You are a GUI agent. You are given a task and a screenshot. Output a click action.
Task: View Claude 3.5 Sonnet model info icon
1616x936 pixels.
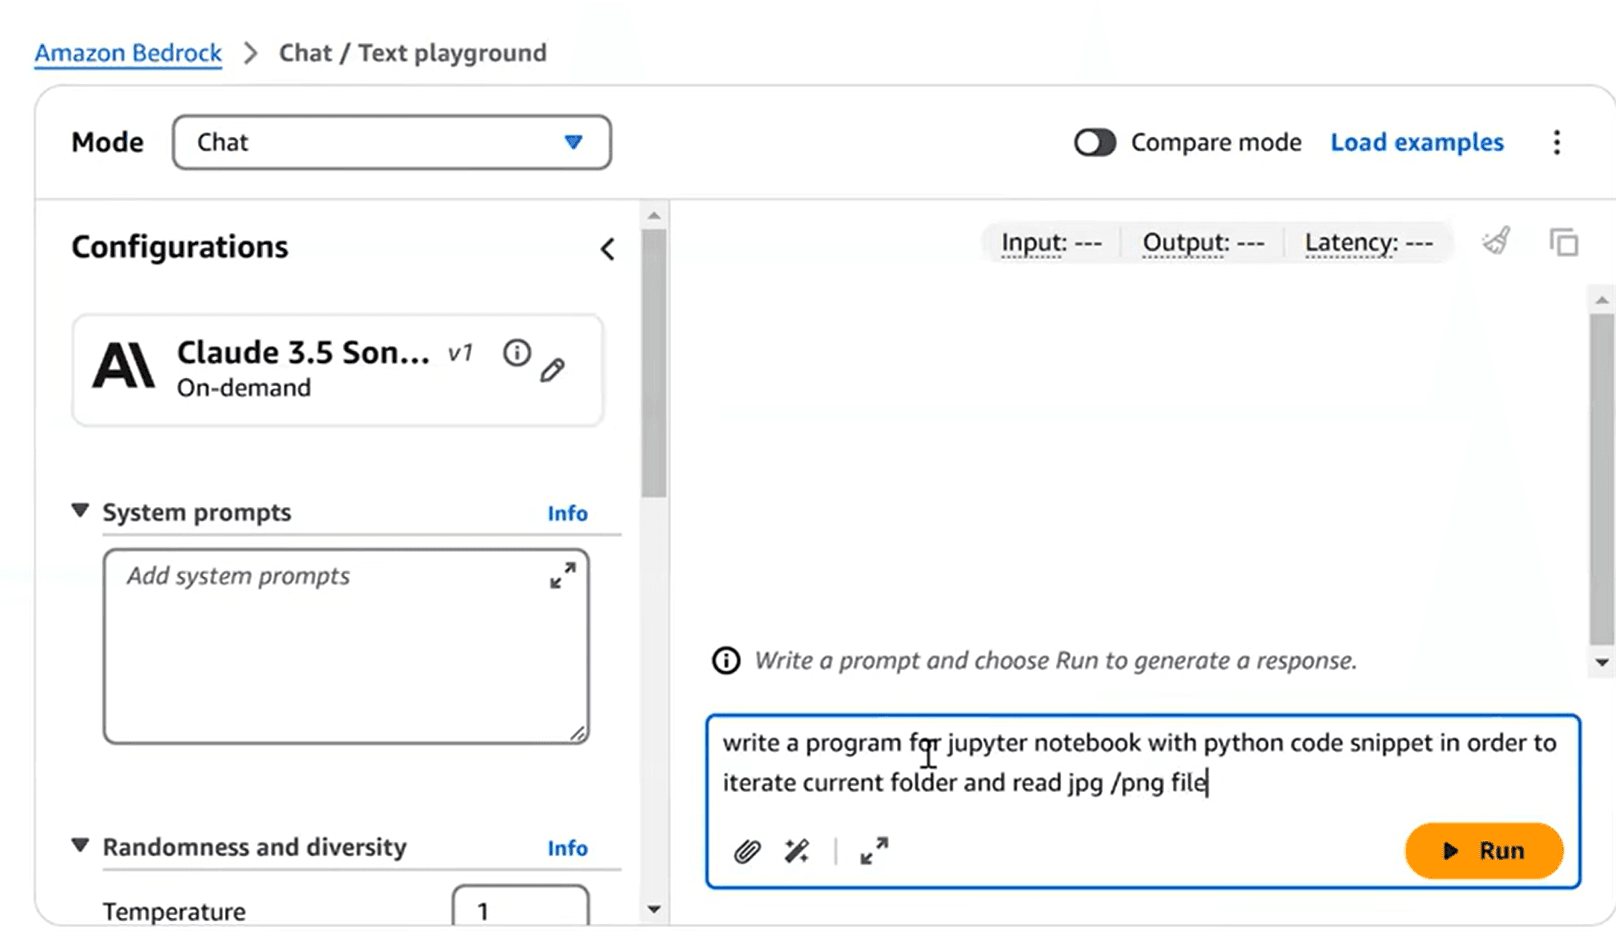[516, 352]
